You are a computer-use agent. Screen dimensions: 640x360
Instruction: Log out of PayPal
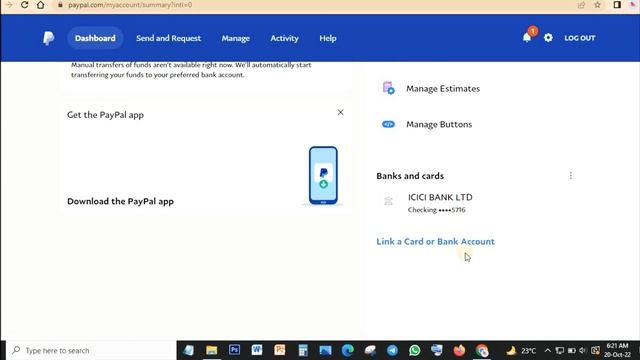580,38
